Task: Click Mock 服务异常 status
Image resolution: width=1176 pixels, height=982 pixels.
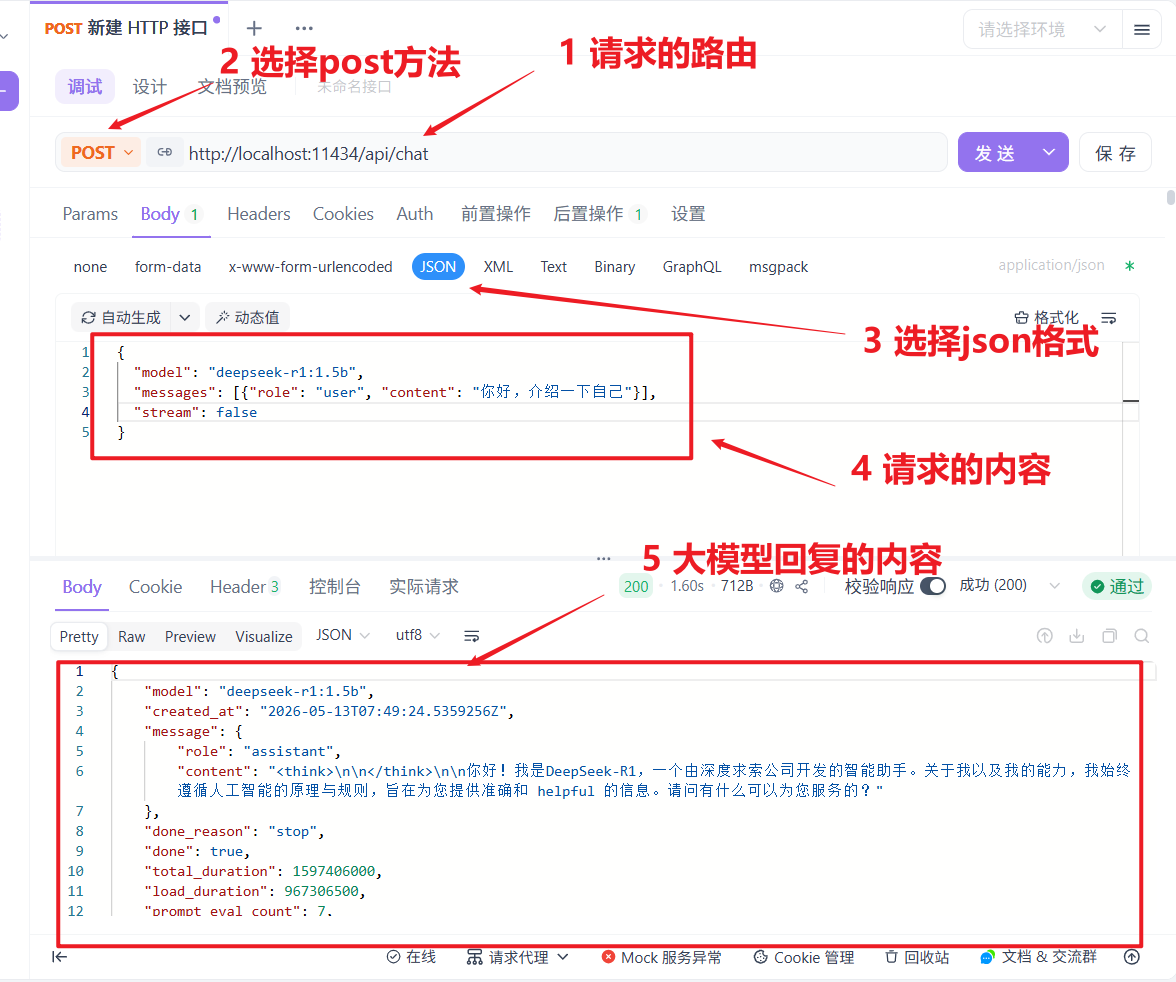Action: click(662, 957)
